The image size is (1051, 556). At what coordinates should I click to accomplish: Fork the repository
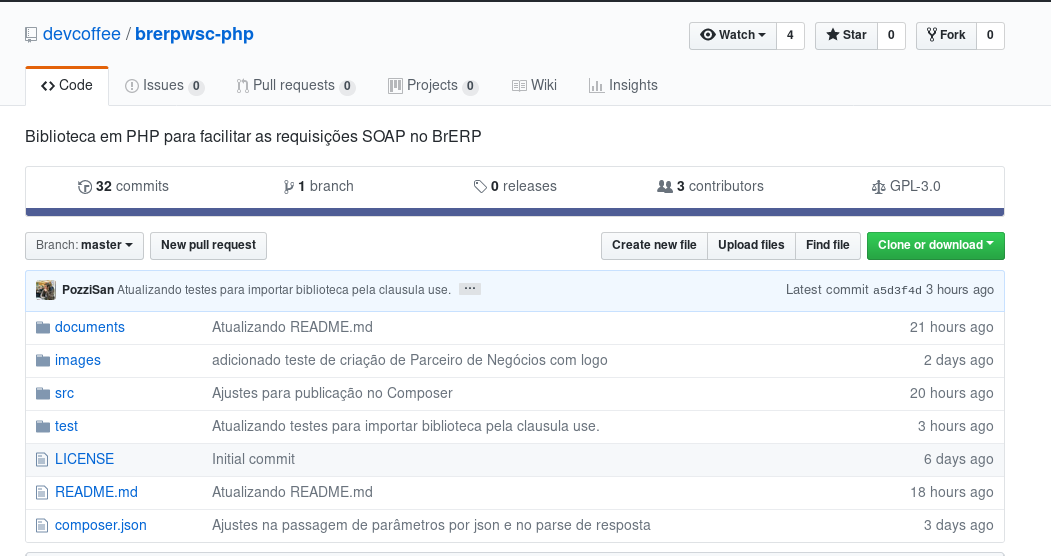(946, 35)
